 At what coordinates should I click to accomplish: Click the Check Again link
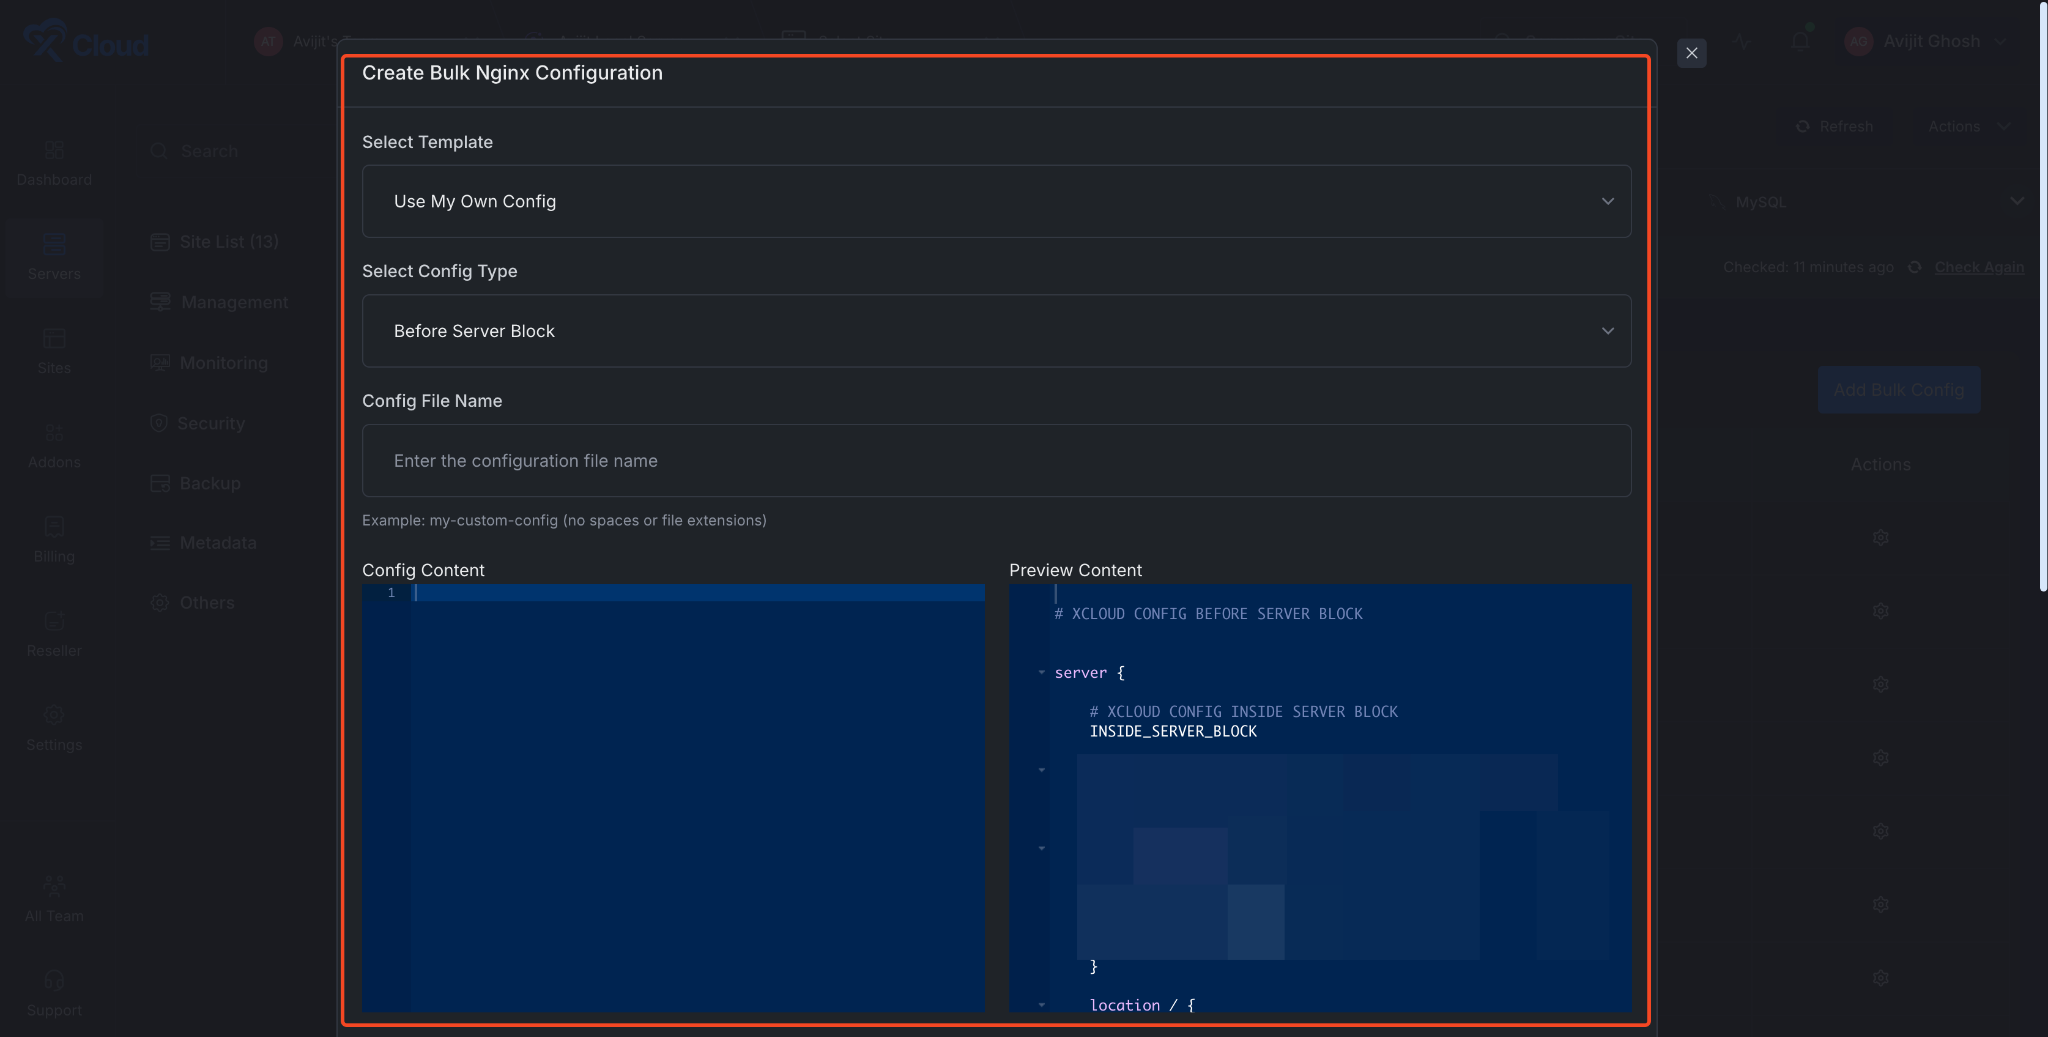pyautogui.click(x=1977, y=267)
